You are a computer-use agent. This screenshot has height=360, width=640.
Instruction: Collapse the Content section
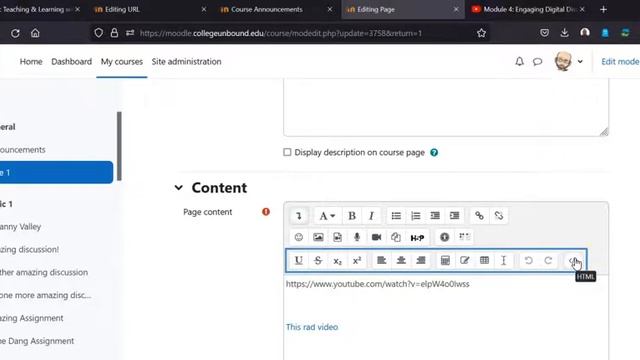click(178, 188)
